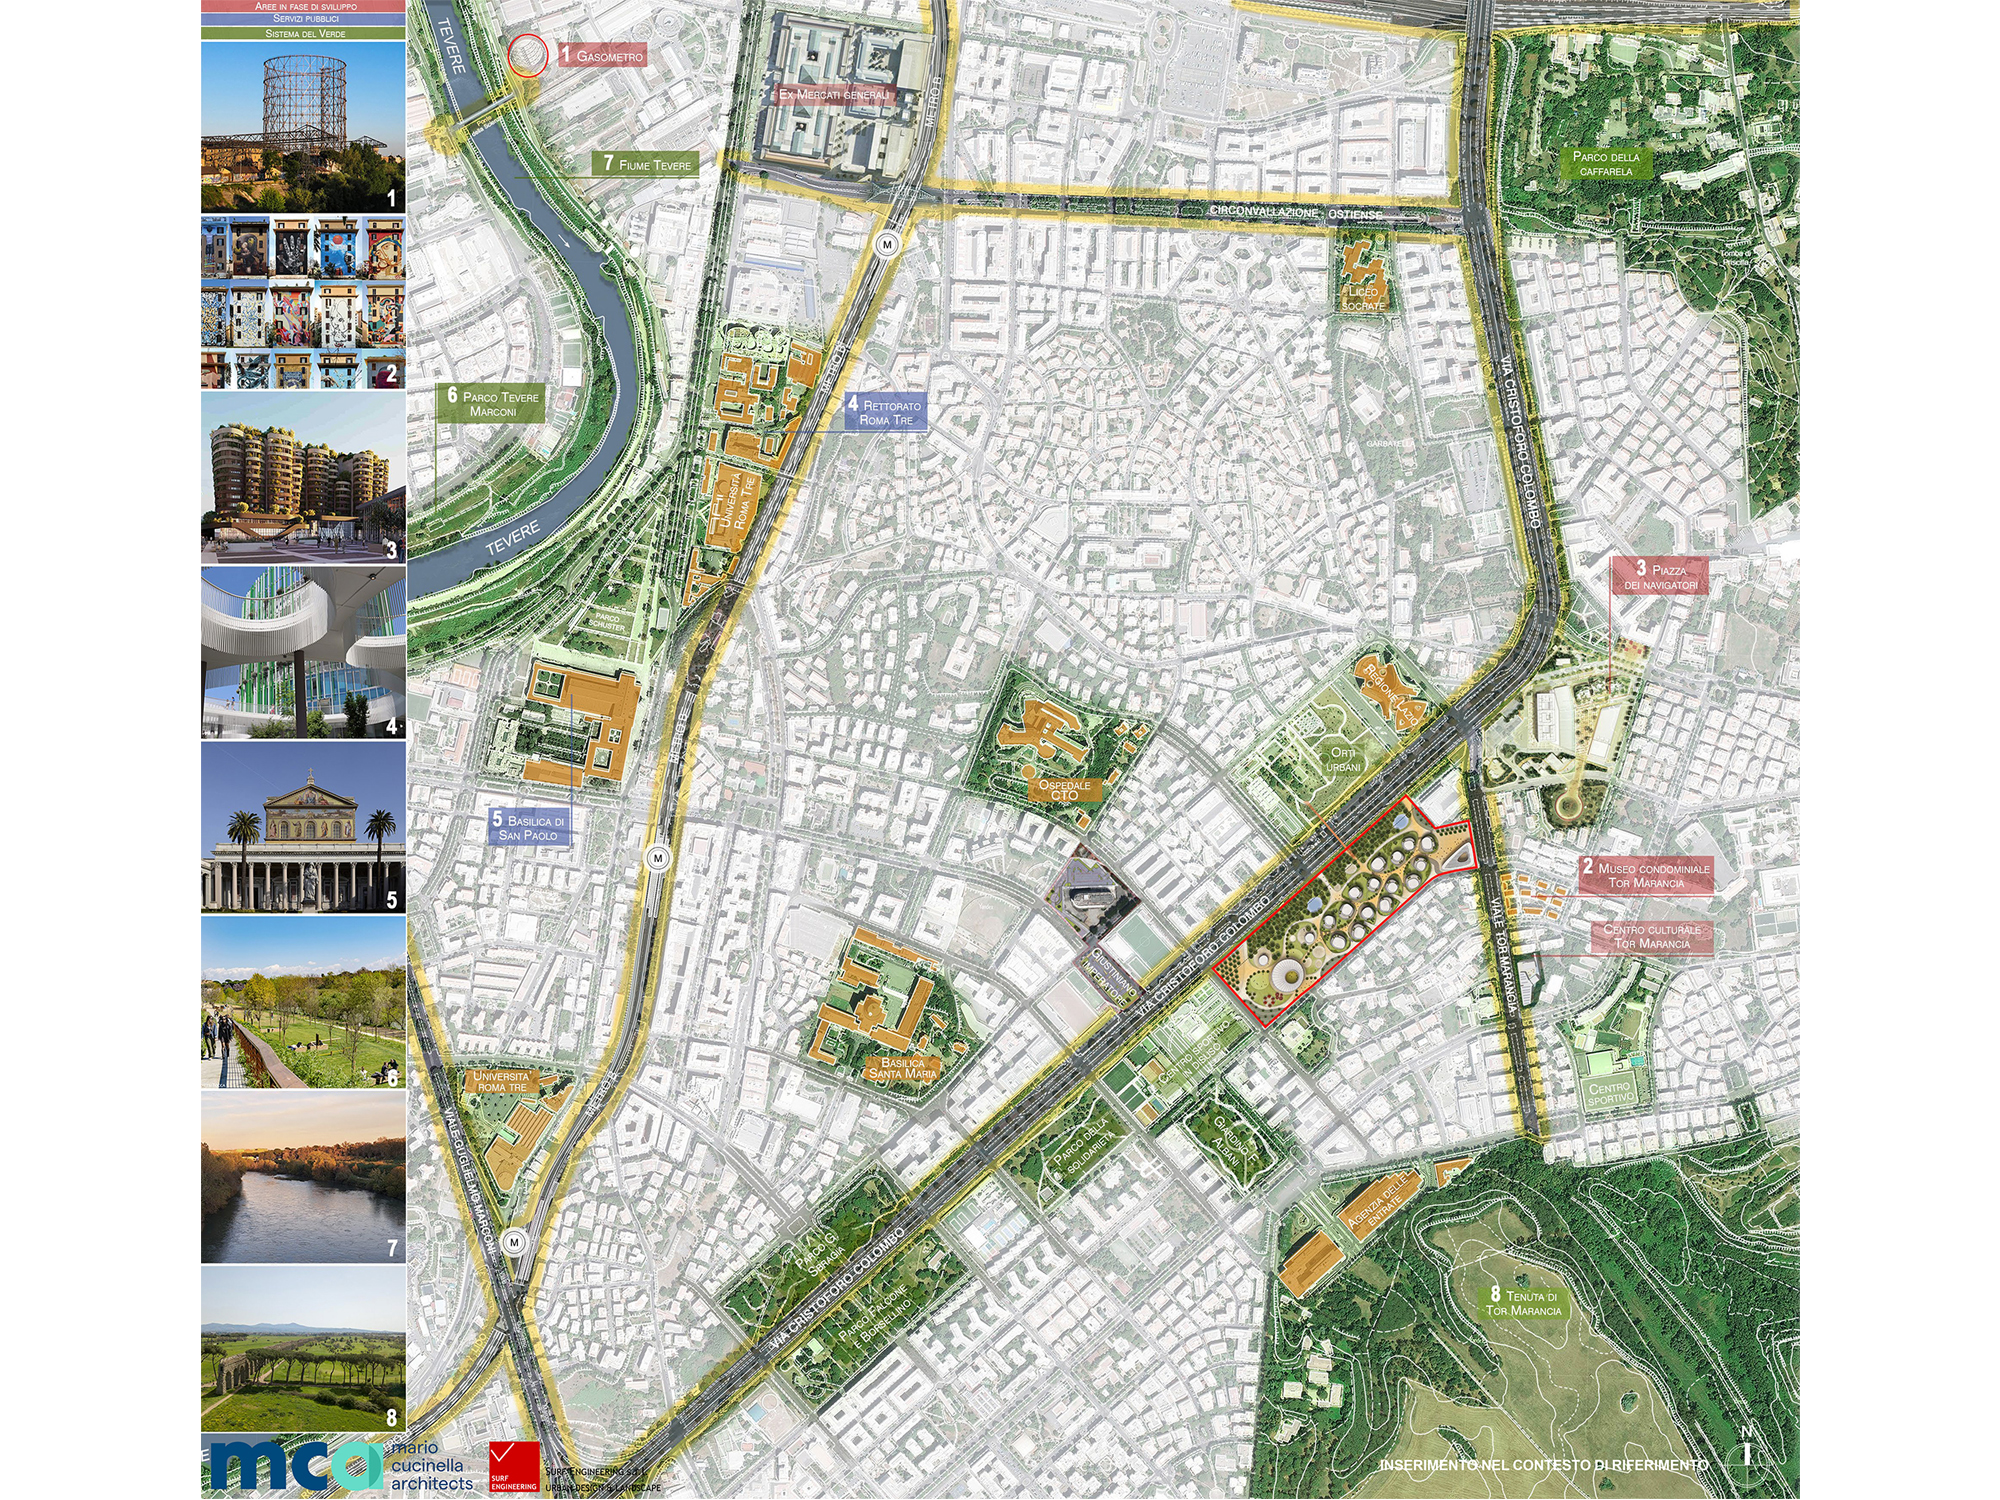Click the 'Viale Guglielmo Marconi' road label
This screenshot has width=2000, height=1500.
tap(470, 1181)
